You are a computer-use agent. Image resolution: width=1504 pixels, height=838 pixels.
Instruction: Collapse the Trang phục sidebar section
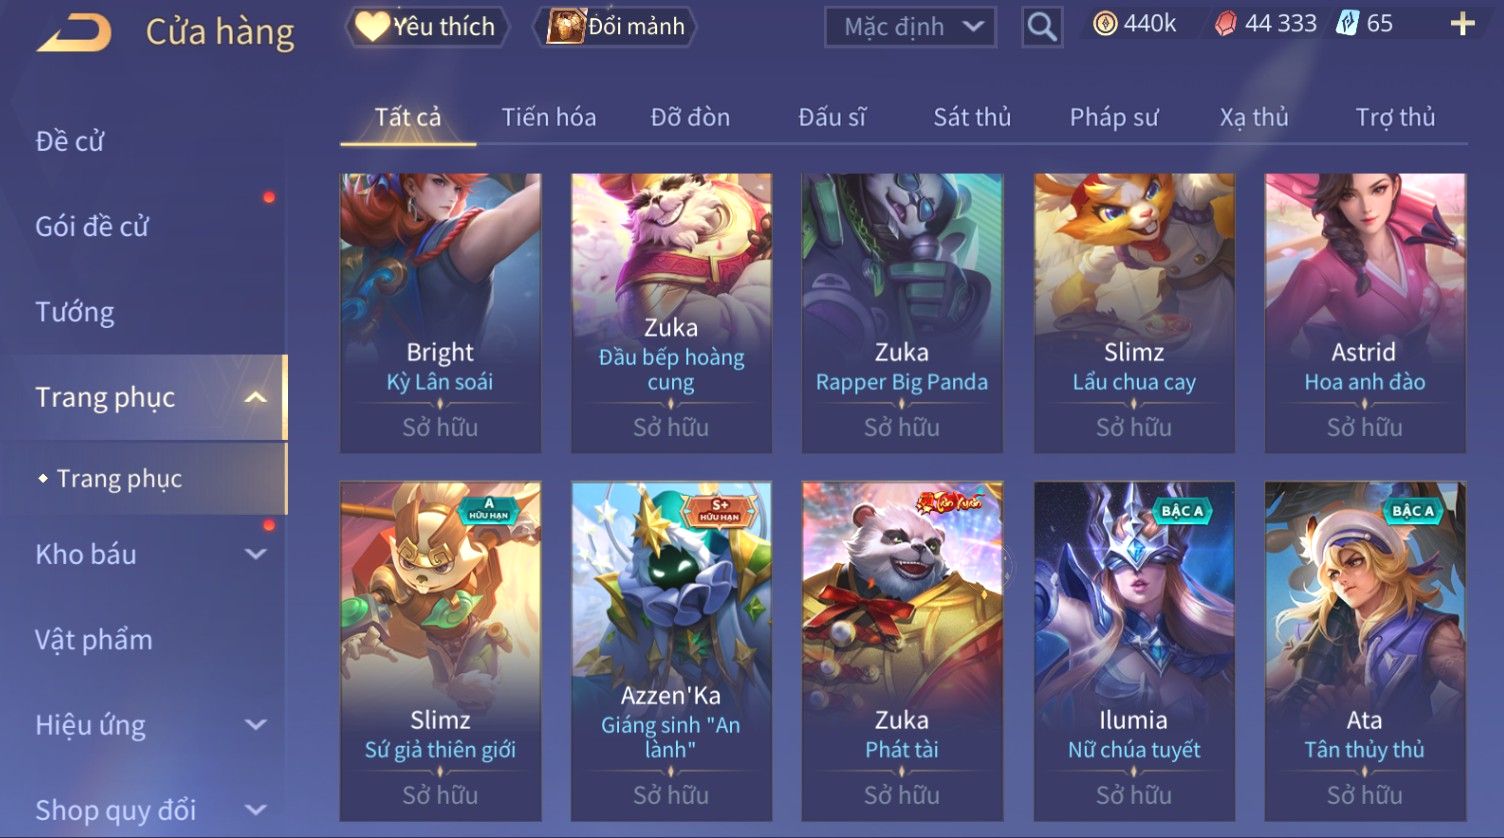click(x=256, y=397)
